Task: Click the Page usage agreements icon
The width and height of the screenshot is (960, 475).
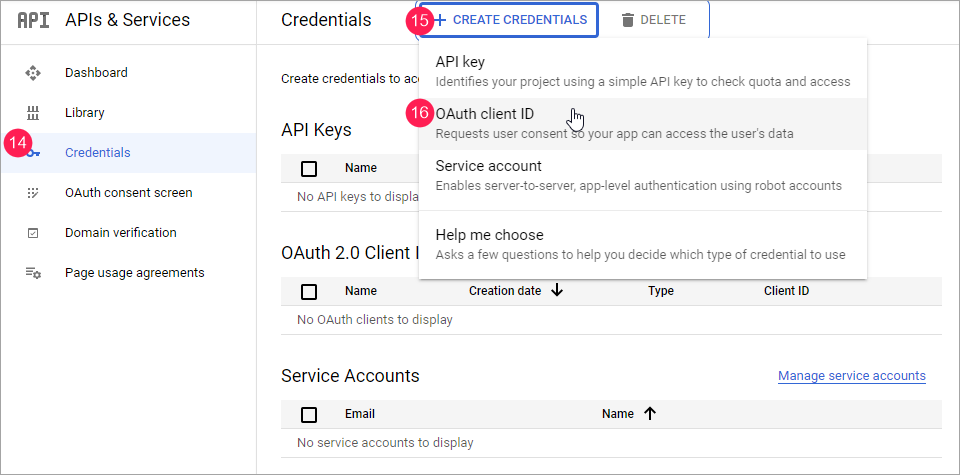Action: pyautogui.click(x=33, y=273)
